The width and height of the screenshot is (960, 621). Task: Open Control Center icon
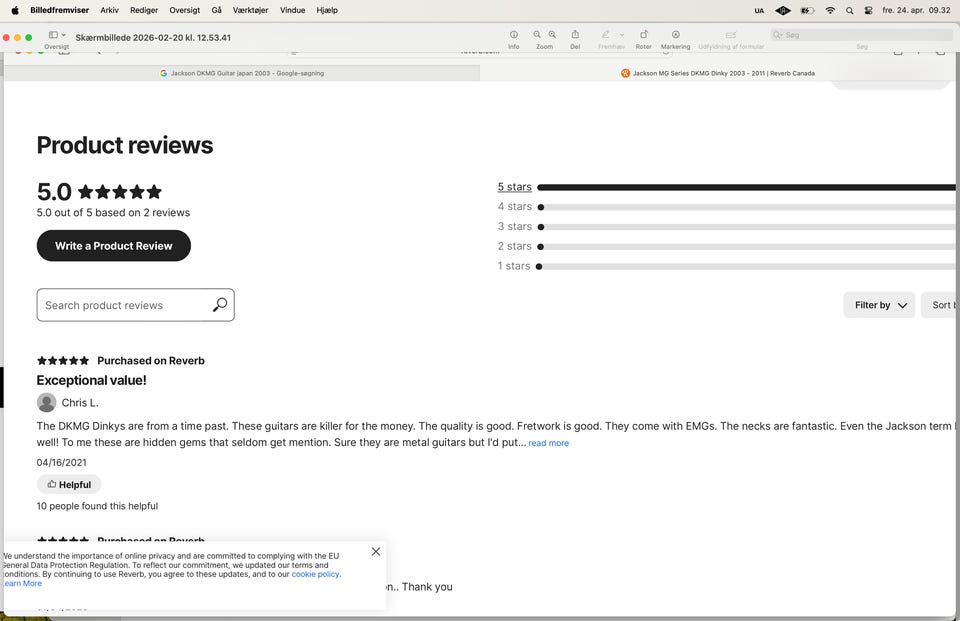point(868,10)
